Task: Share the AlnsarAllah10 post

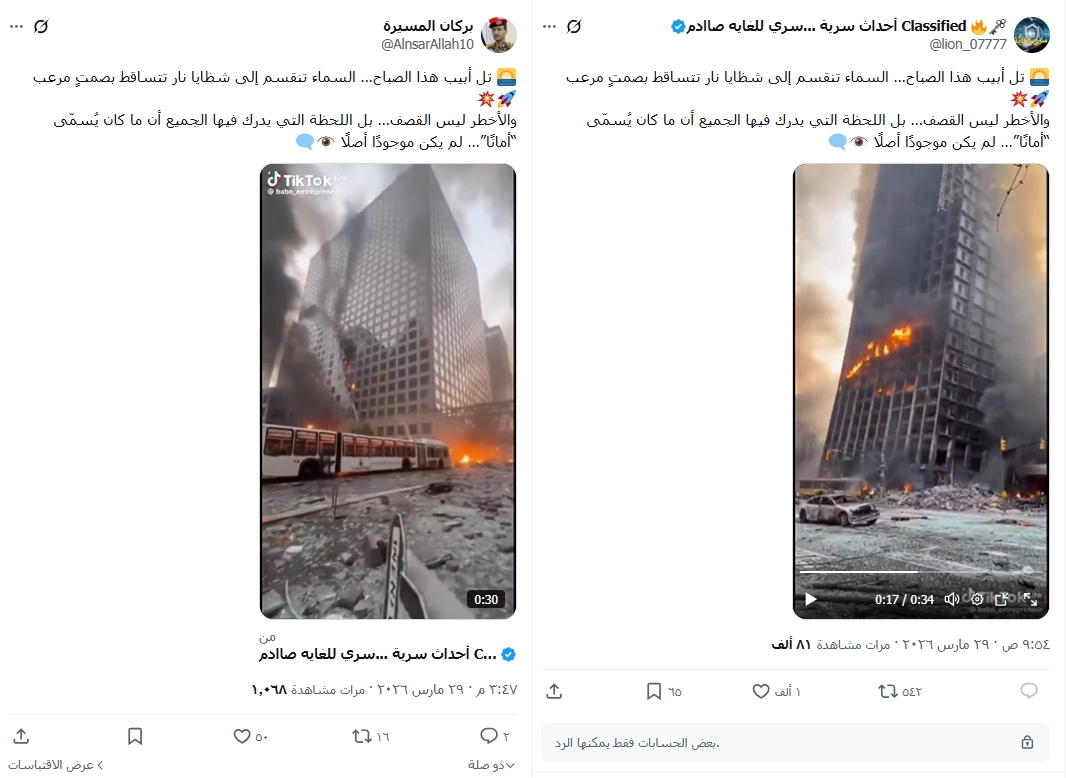Action: pos(21,736)
